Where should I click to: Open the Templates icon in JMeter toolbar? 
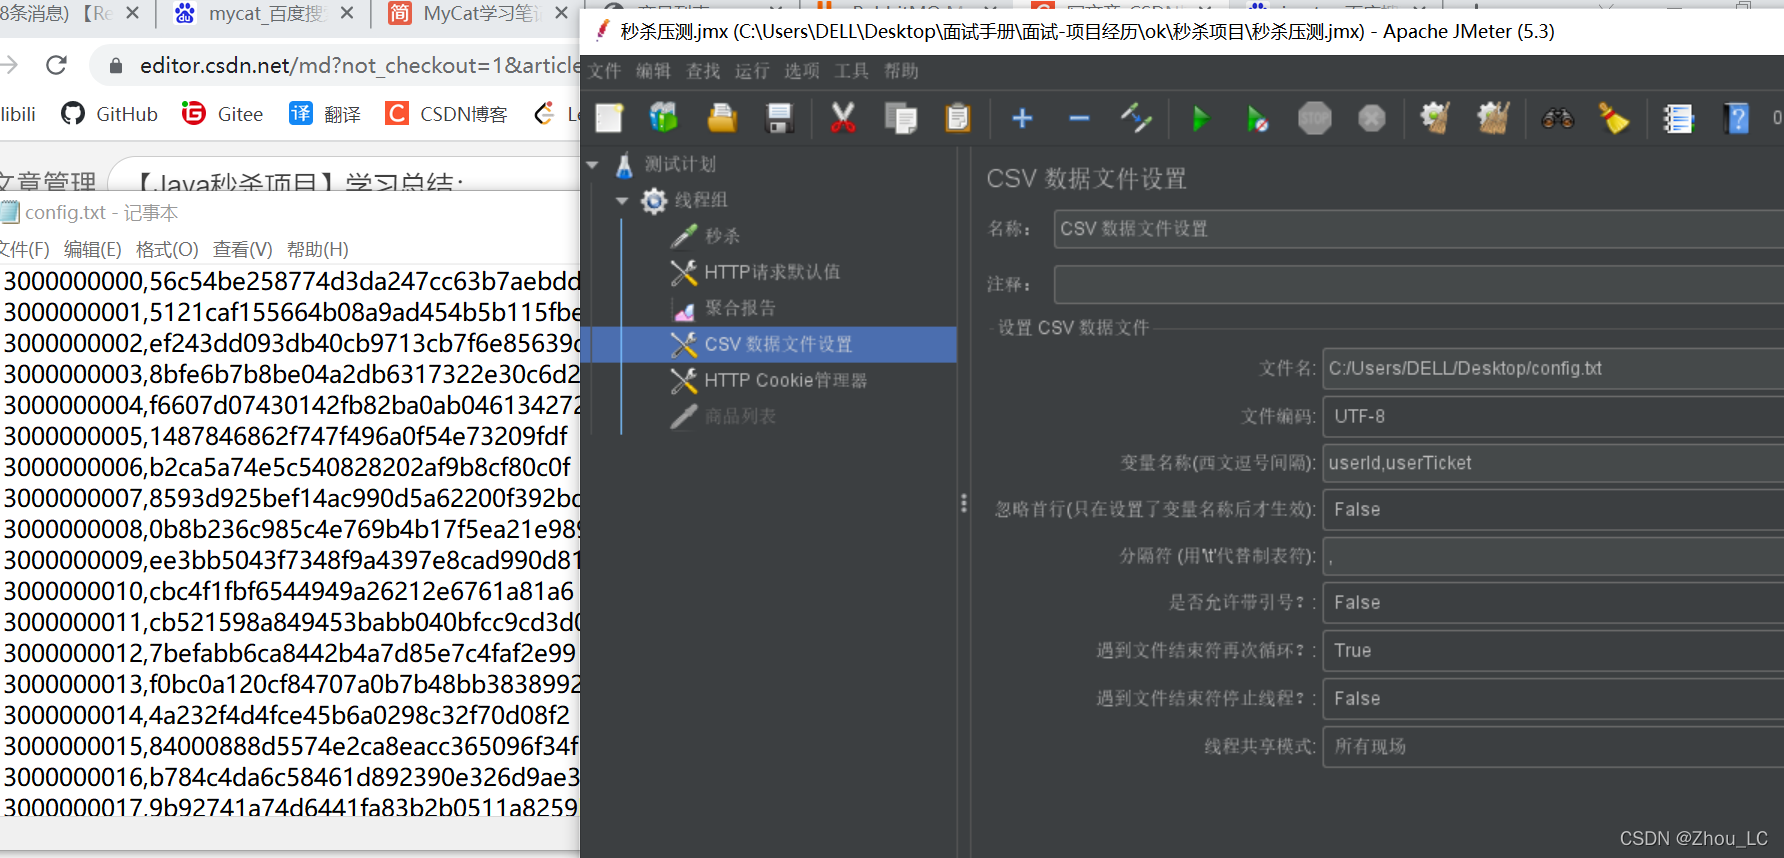664,118
